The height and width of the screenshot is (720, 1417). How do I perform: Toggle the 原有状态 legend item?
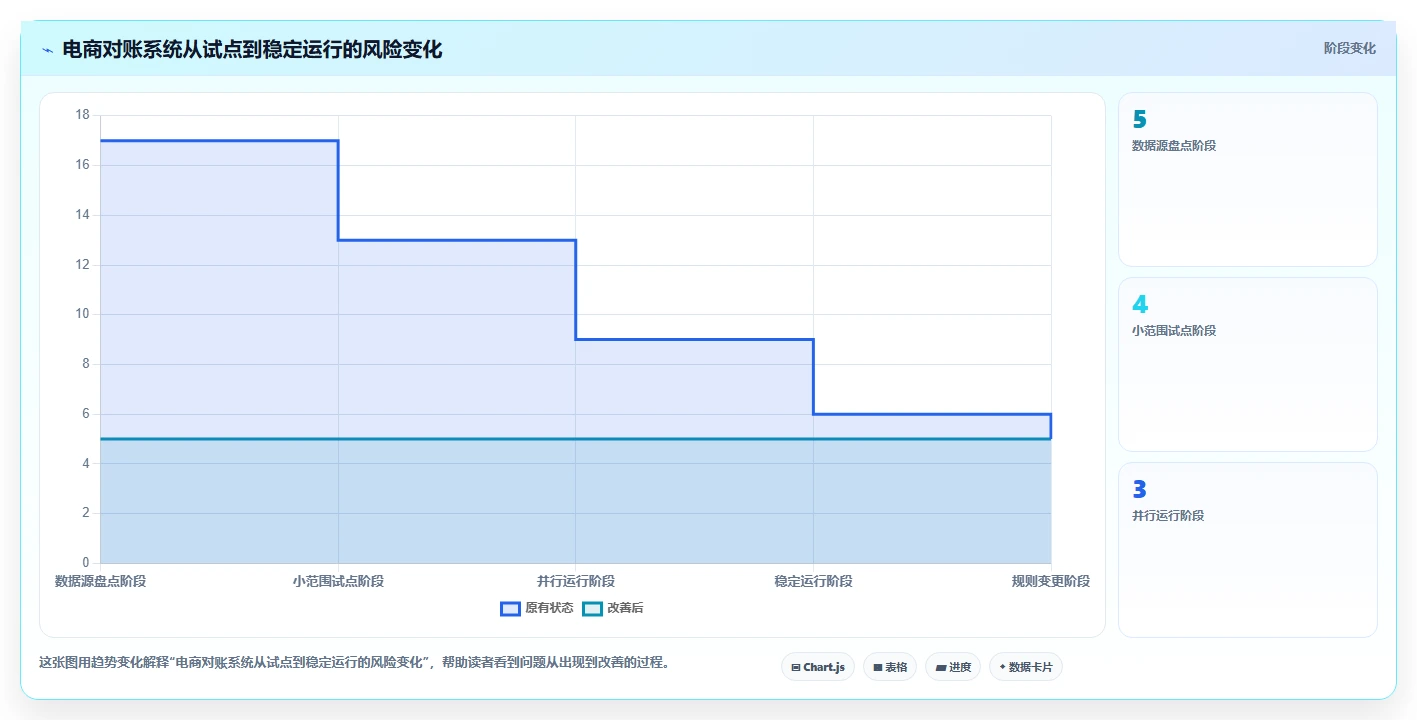pos(536,608)
